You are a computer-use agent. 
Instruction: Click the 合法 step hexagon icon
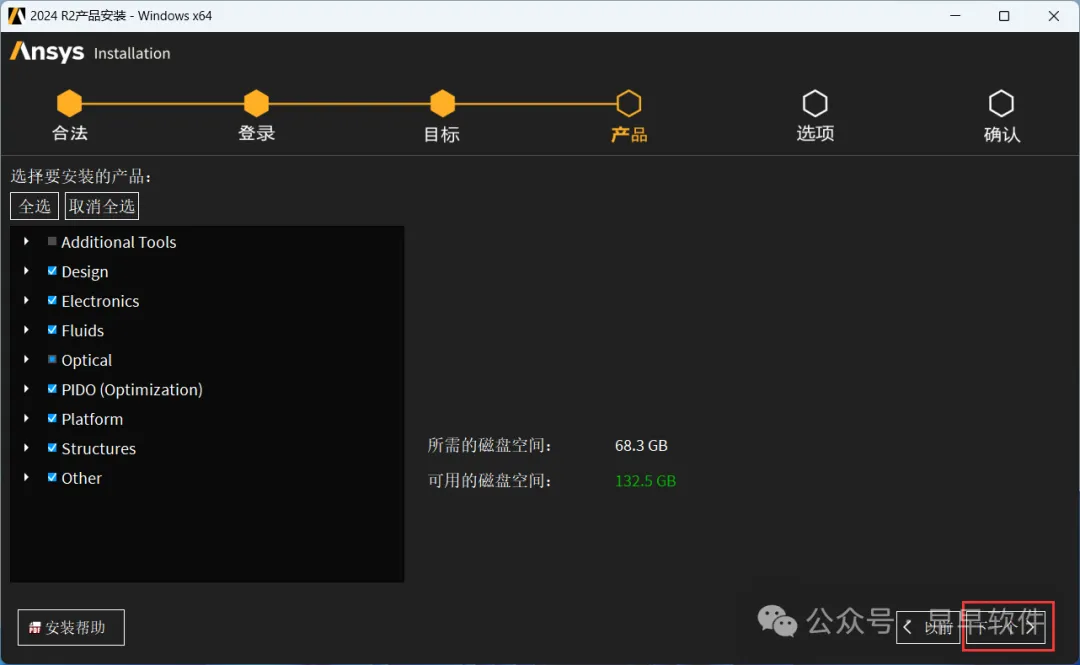[x=69, y=103]
